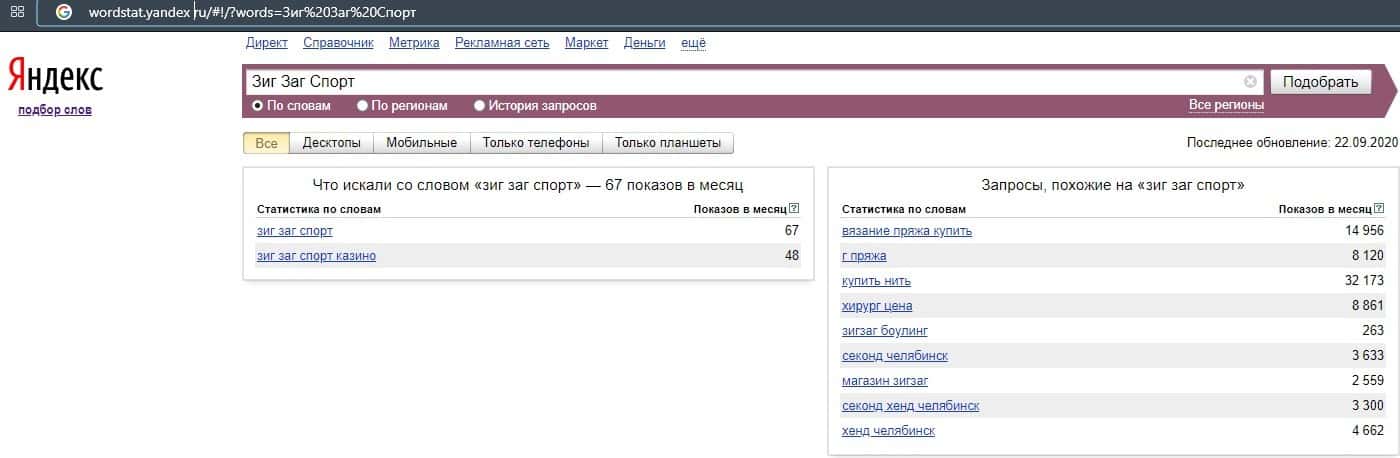This screenshot has height=458, width=1400.
Task: Click the Последнее обновление: 22.09.2020 text
Action: [x=1292, y=143]
